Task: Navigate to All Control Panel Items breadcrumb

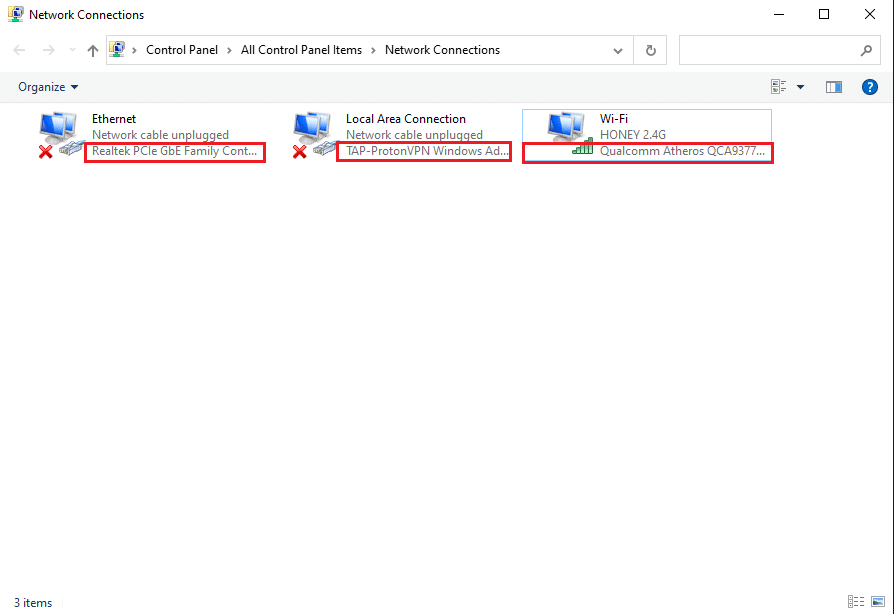Action: [301, 50]
